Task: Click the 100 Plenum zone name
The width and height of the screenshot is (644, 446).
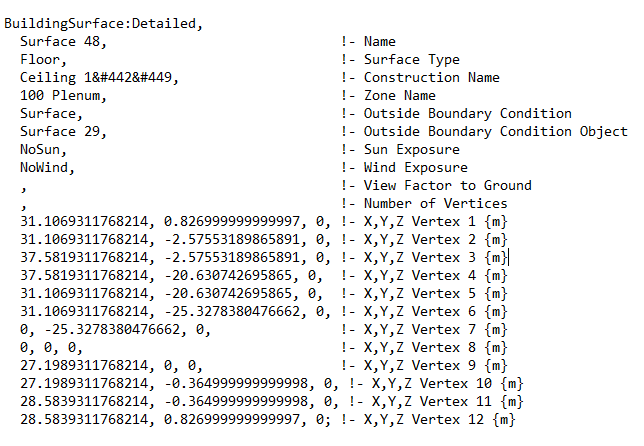Action: 63,96
